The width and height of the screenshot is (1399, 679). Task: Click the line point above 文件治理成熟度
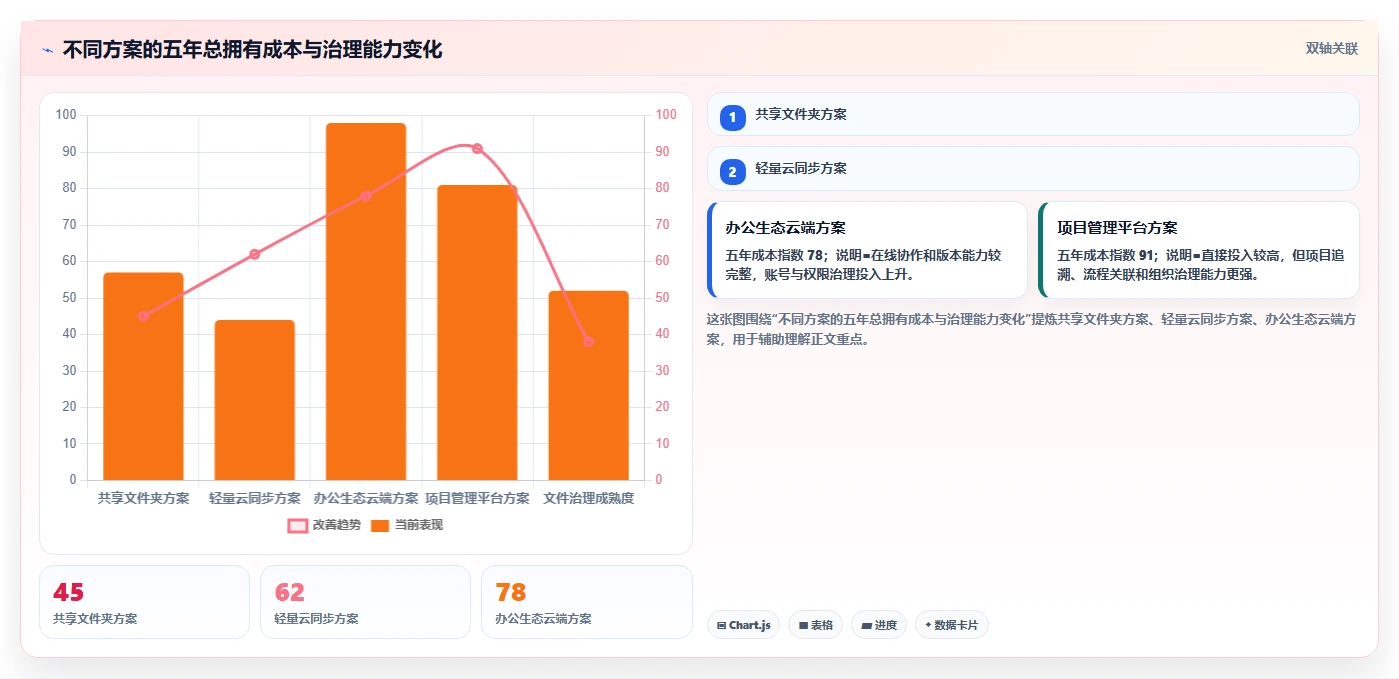click(588, 342)
